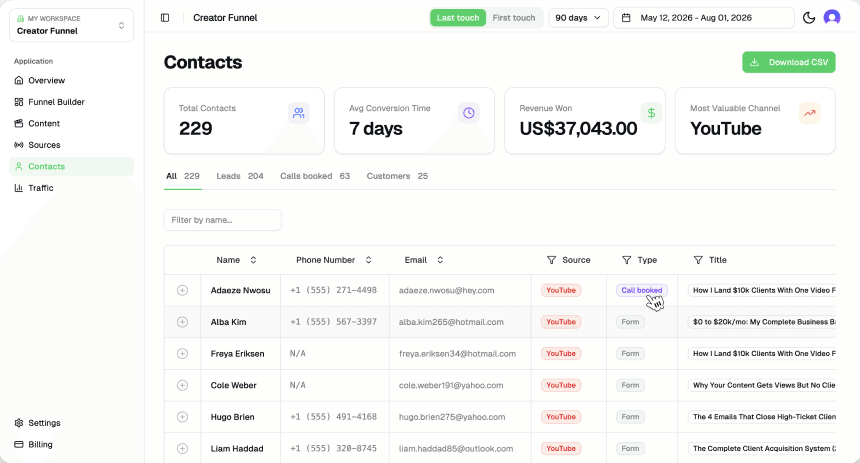Select Last touch attribution
The width and height of the screenshot is (860, 463).
click(x=458, y=18)
